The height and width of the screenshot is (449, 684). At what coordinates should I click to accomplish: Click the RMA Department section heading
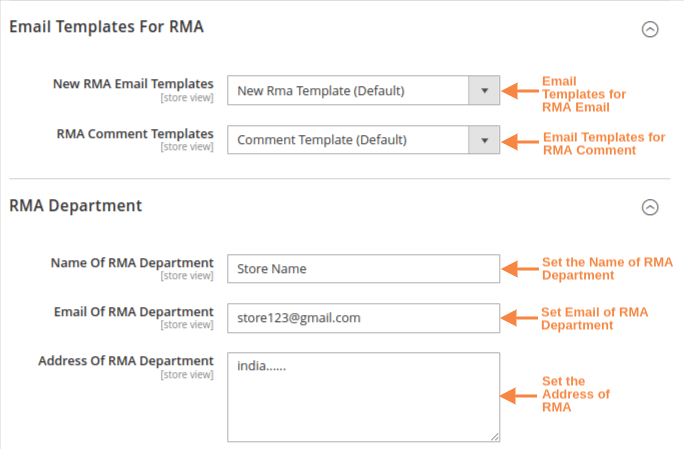click(76, 206)
